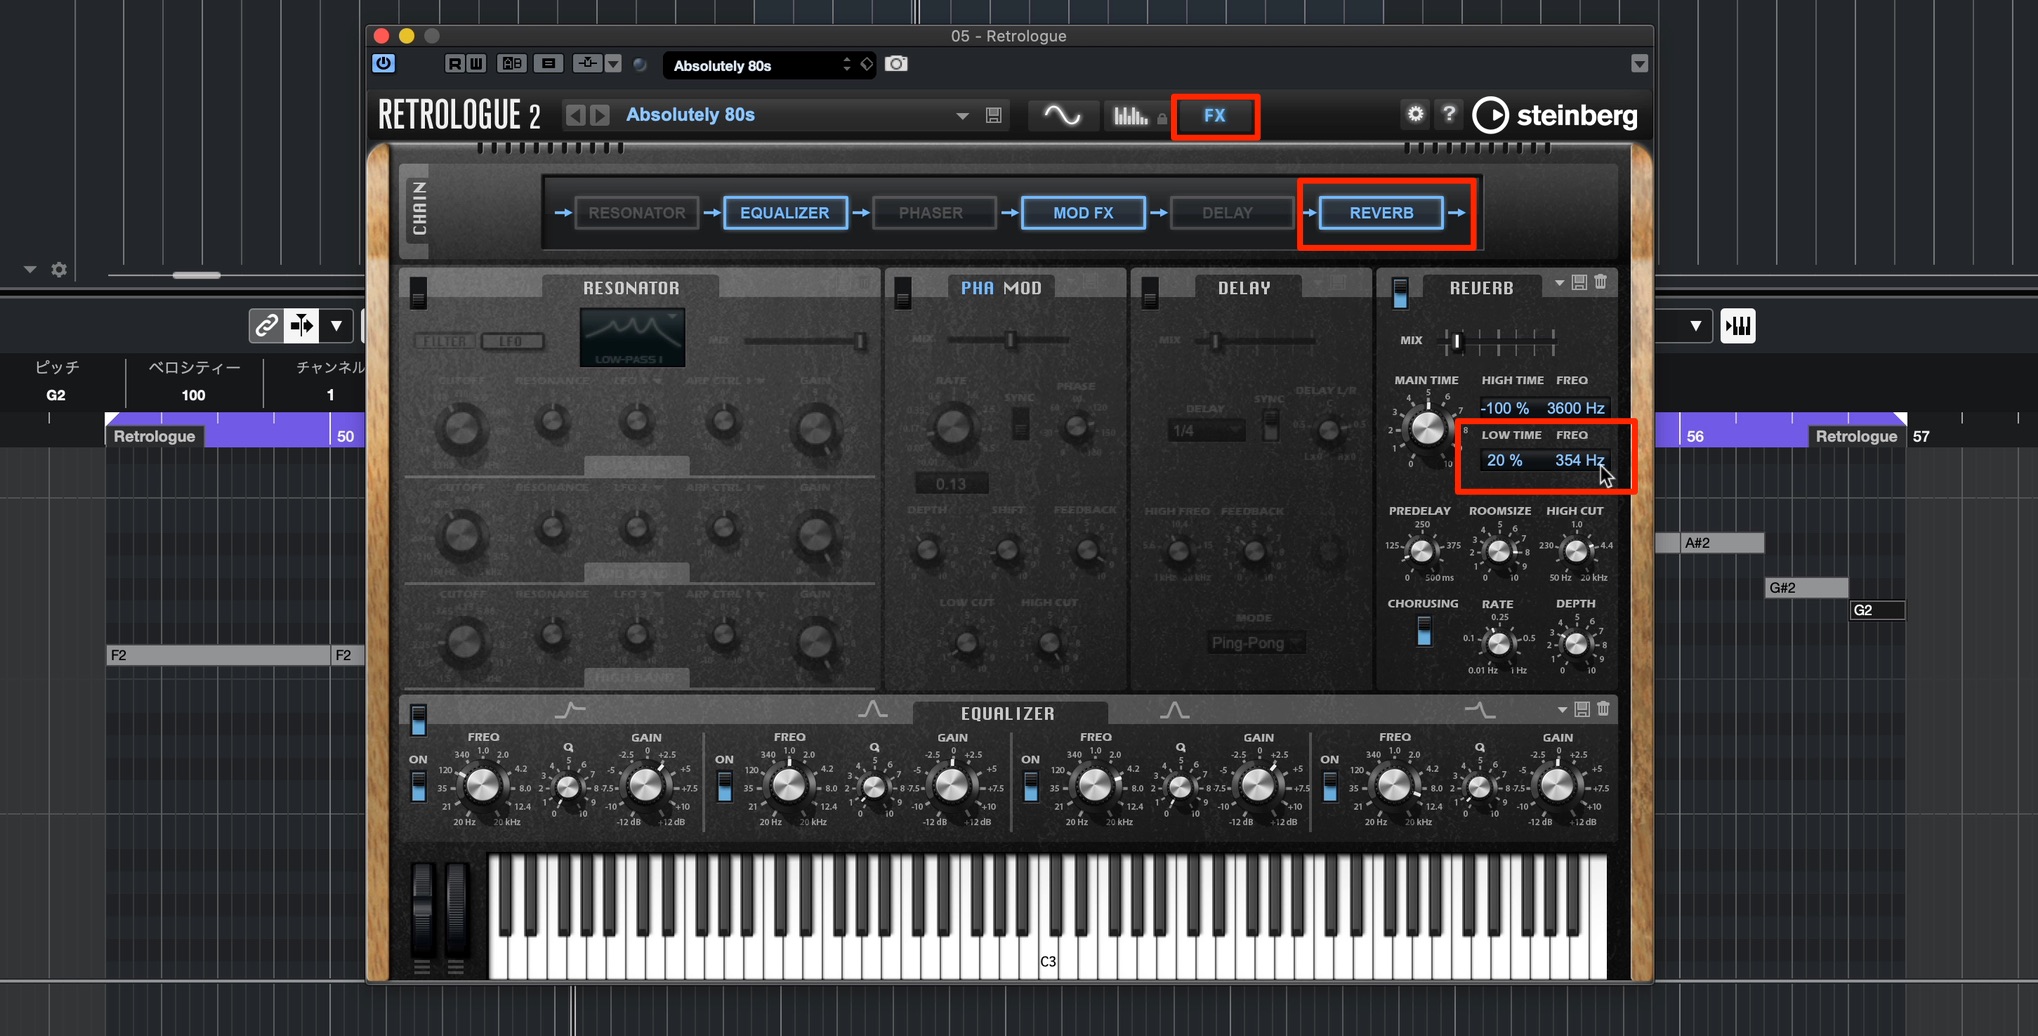This screenshot has height=1036, width=2038.
Task: Go to the previous Retrologue preset
Action: coord(575,115)
